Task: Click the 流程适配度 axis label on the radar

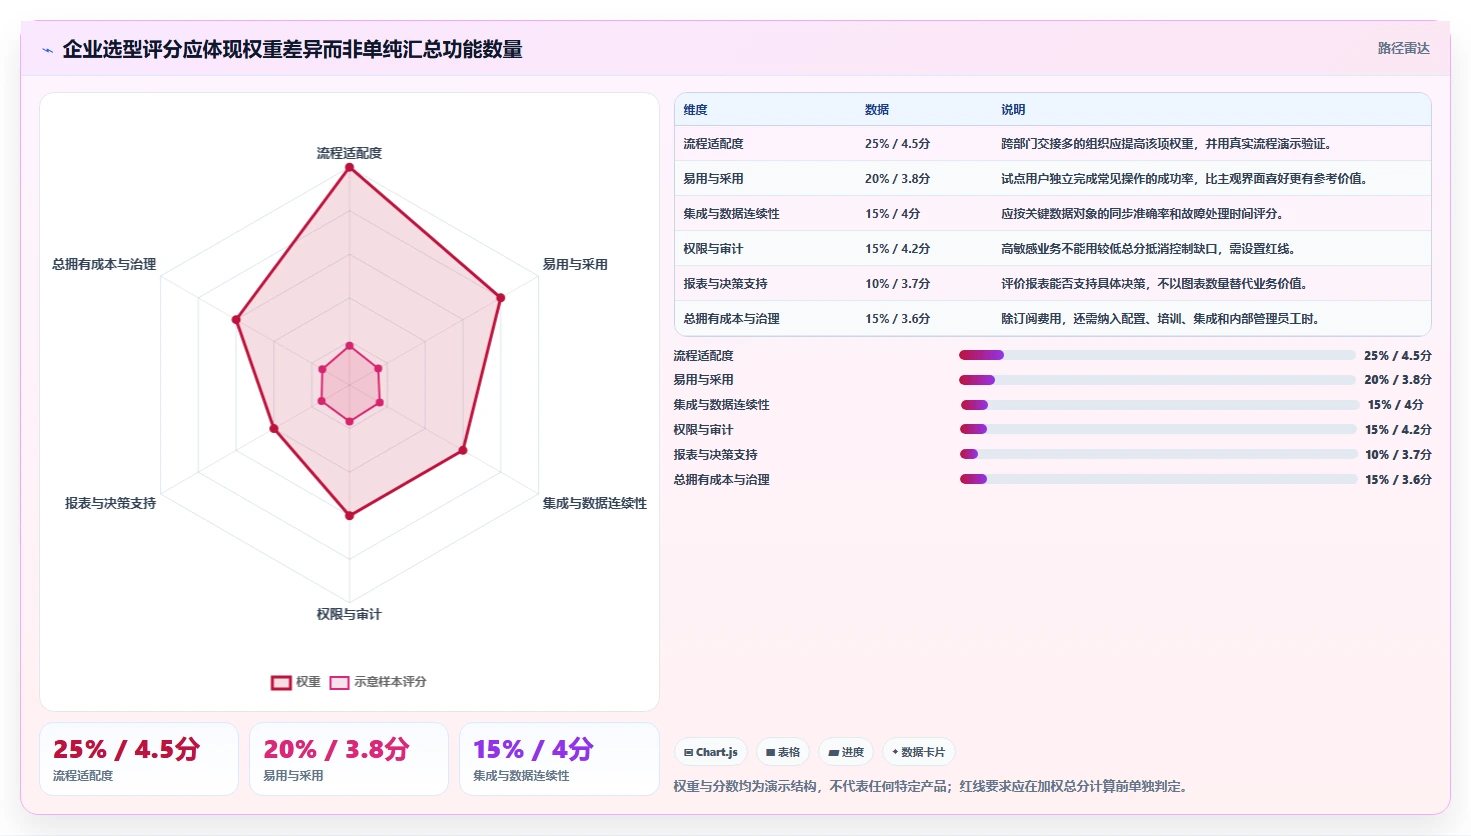Action: tap(349, 153)
